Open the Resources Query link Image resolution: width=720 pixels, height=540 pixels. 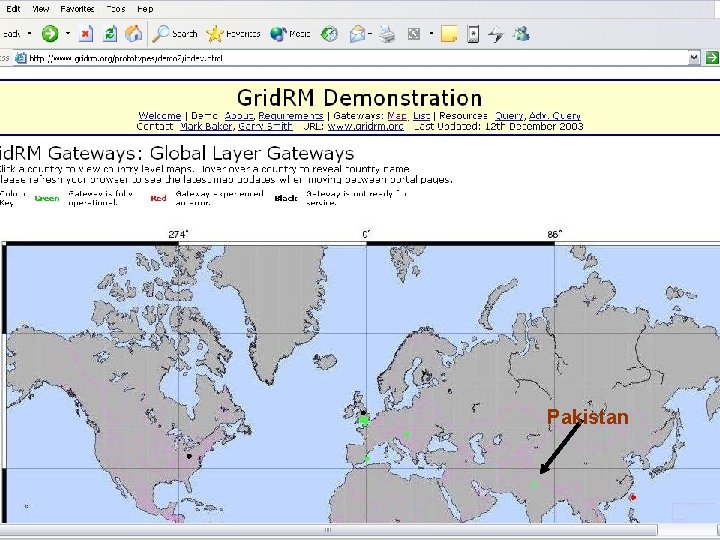point(509,116)
